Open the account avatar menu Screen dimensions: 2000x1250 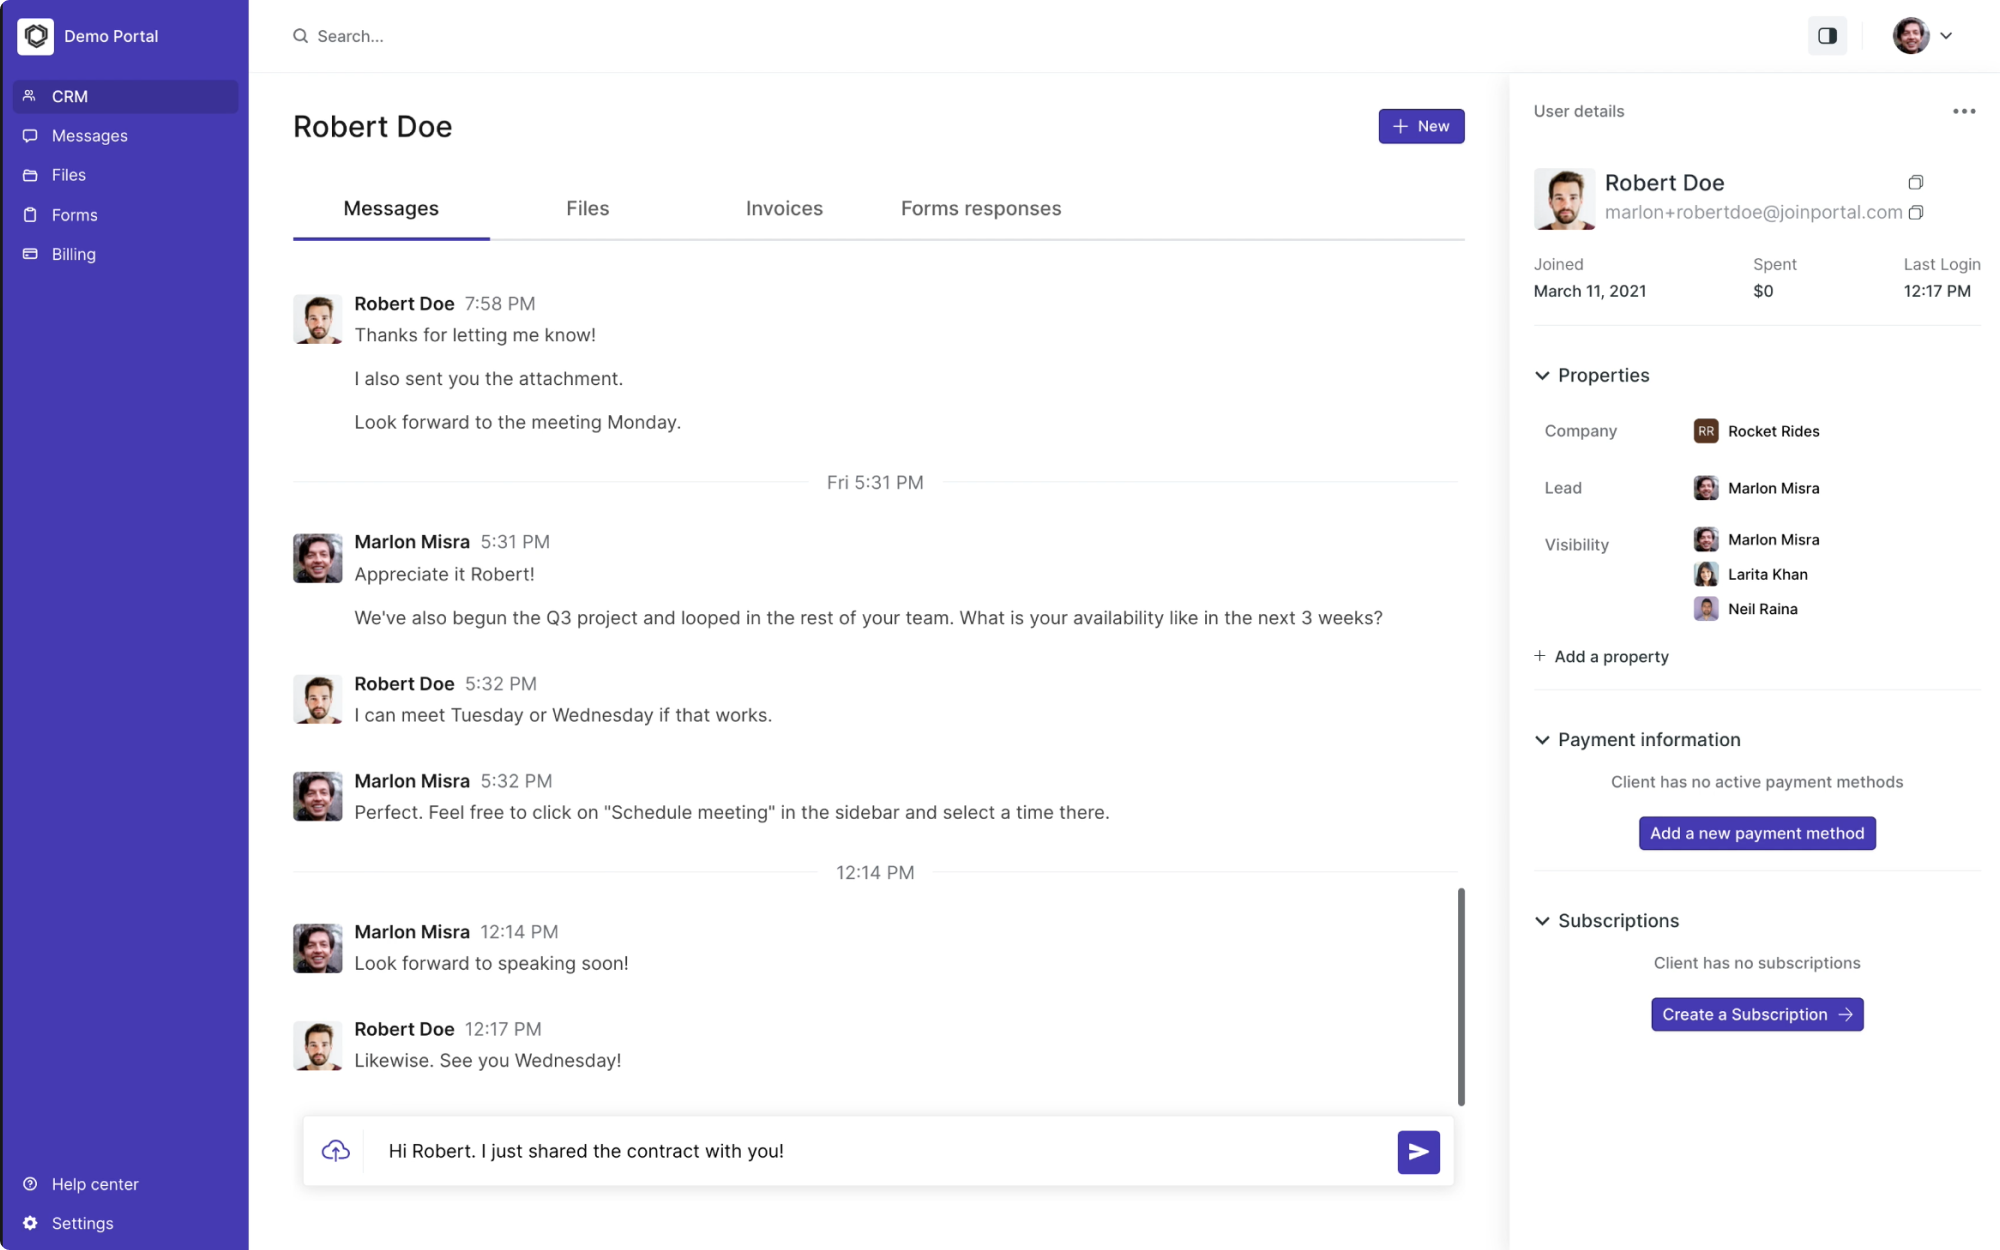[1910, 36]
